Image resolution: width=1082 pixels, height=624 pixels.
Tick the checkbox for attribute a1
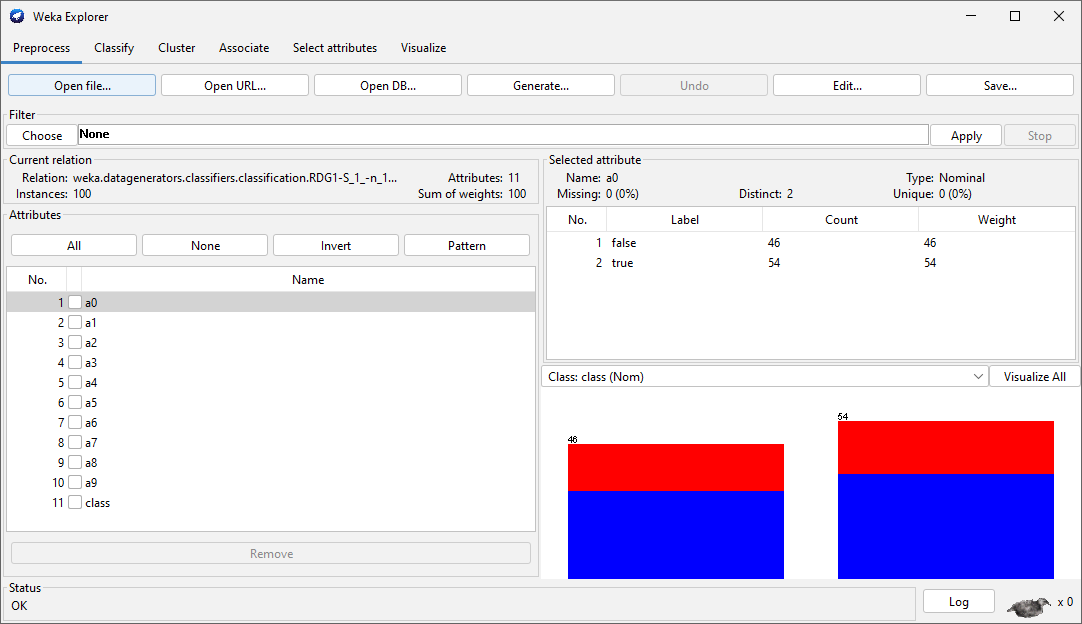click(x=75, y=323)
